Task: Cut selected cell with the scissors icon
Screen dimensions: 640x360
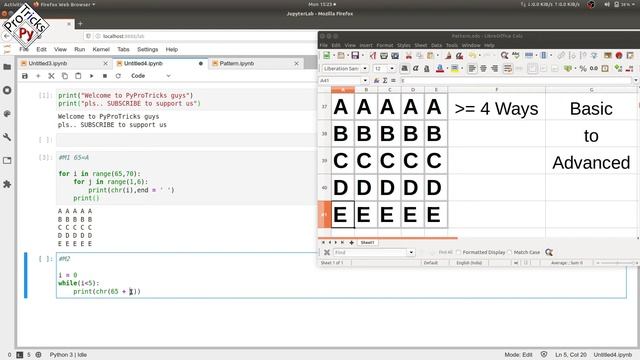Action: click(x=51, y=76)
